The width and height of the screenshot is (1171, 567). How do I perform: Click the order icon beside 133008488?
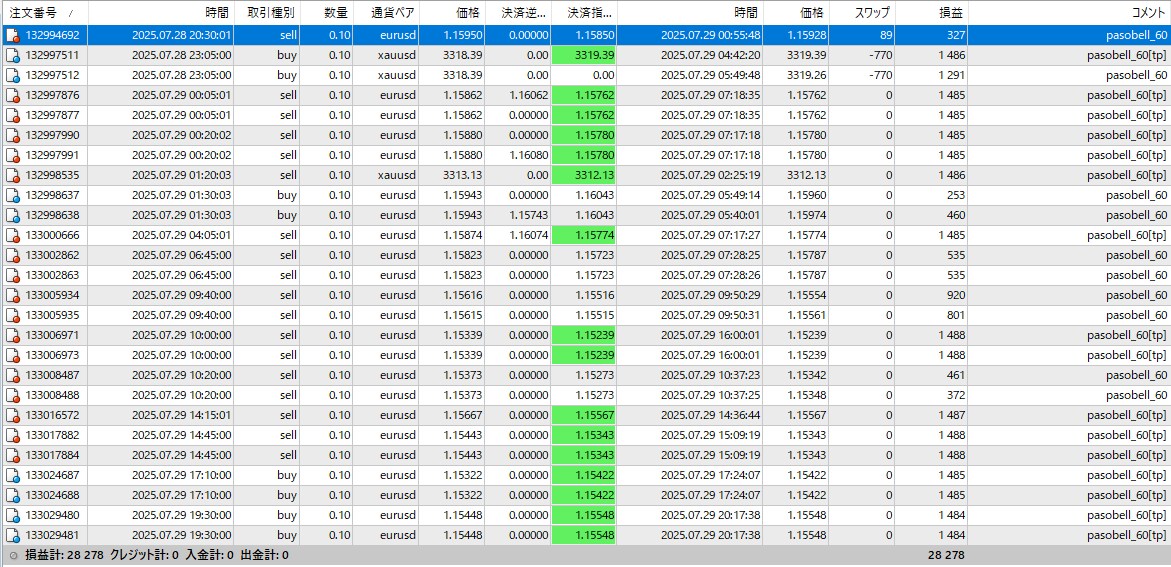(12, 395)
